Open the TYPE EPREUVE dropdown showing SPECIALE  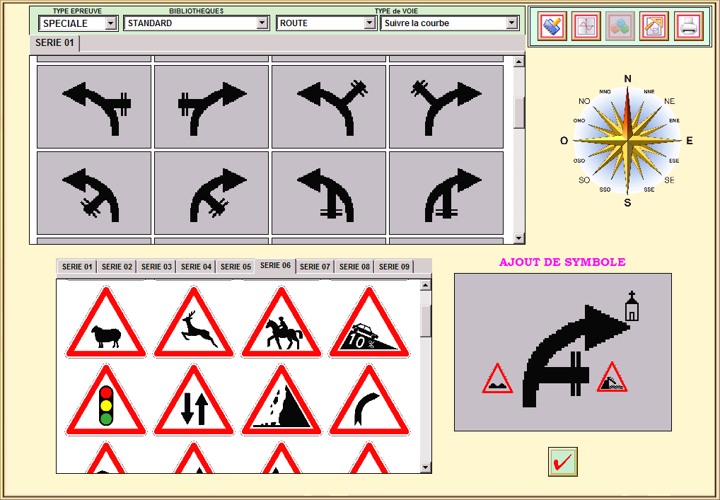78,23
